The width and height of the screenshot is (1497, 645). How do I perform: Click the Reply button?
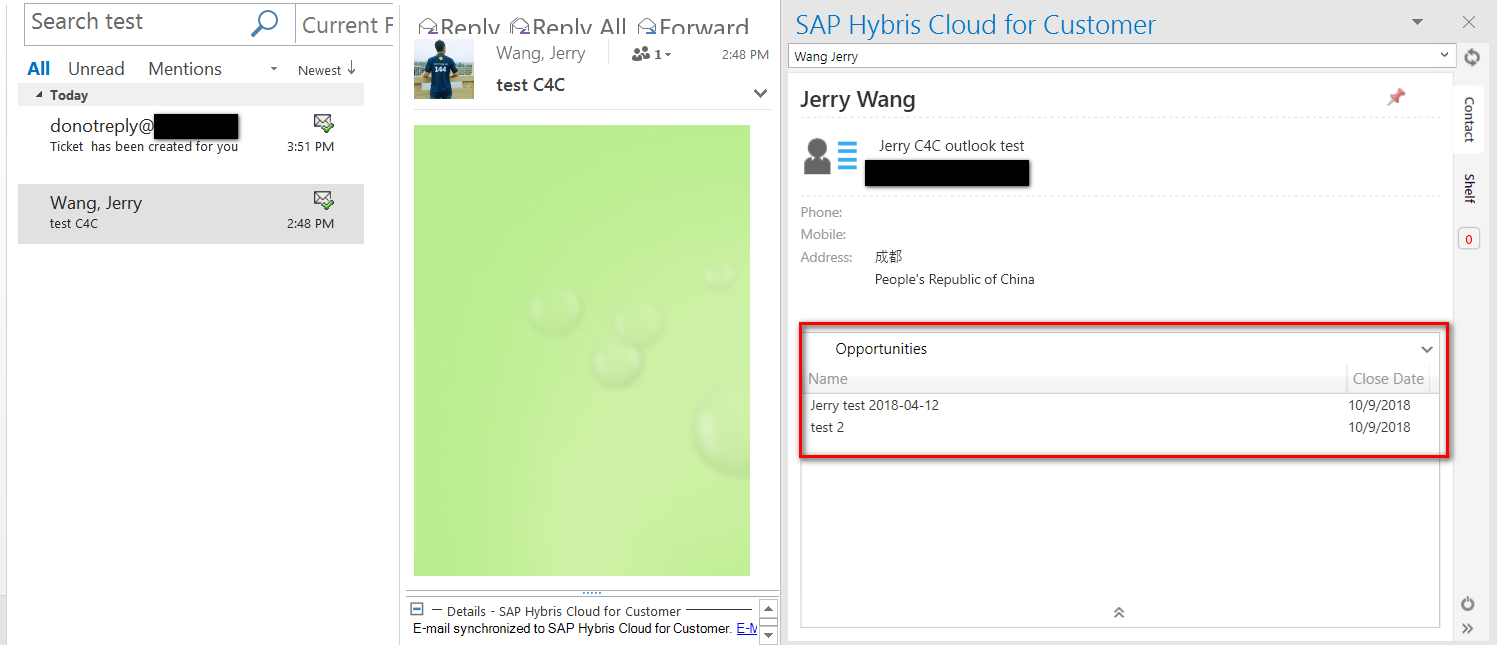(x=458, y=27)
